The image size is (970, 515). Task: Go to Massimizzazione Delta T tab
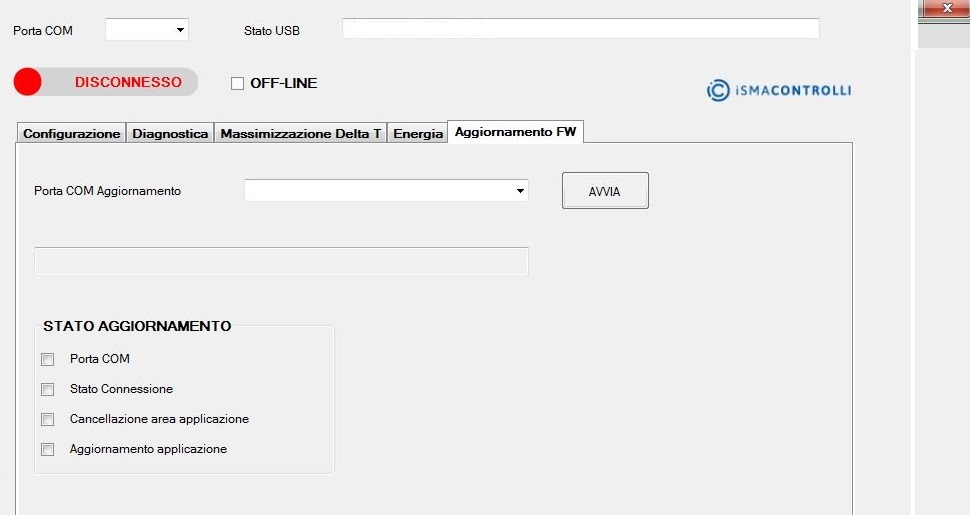click(300, 134)
